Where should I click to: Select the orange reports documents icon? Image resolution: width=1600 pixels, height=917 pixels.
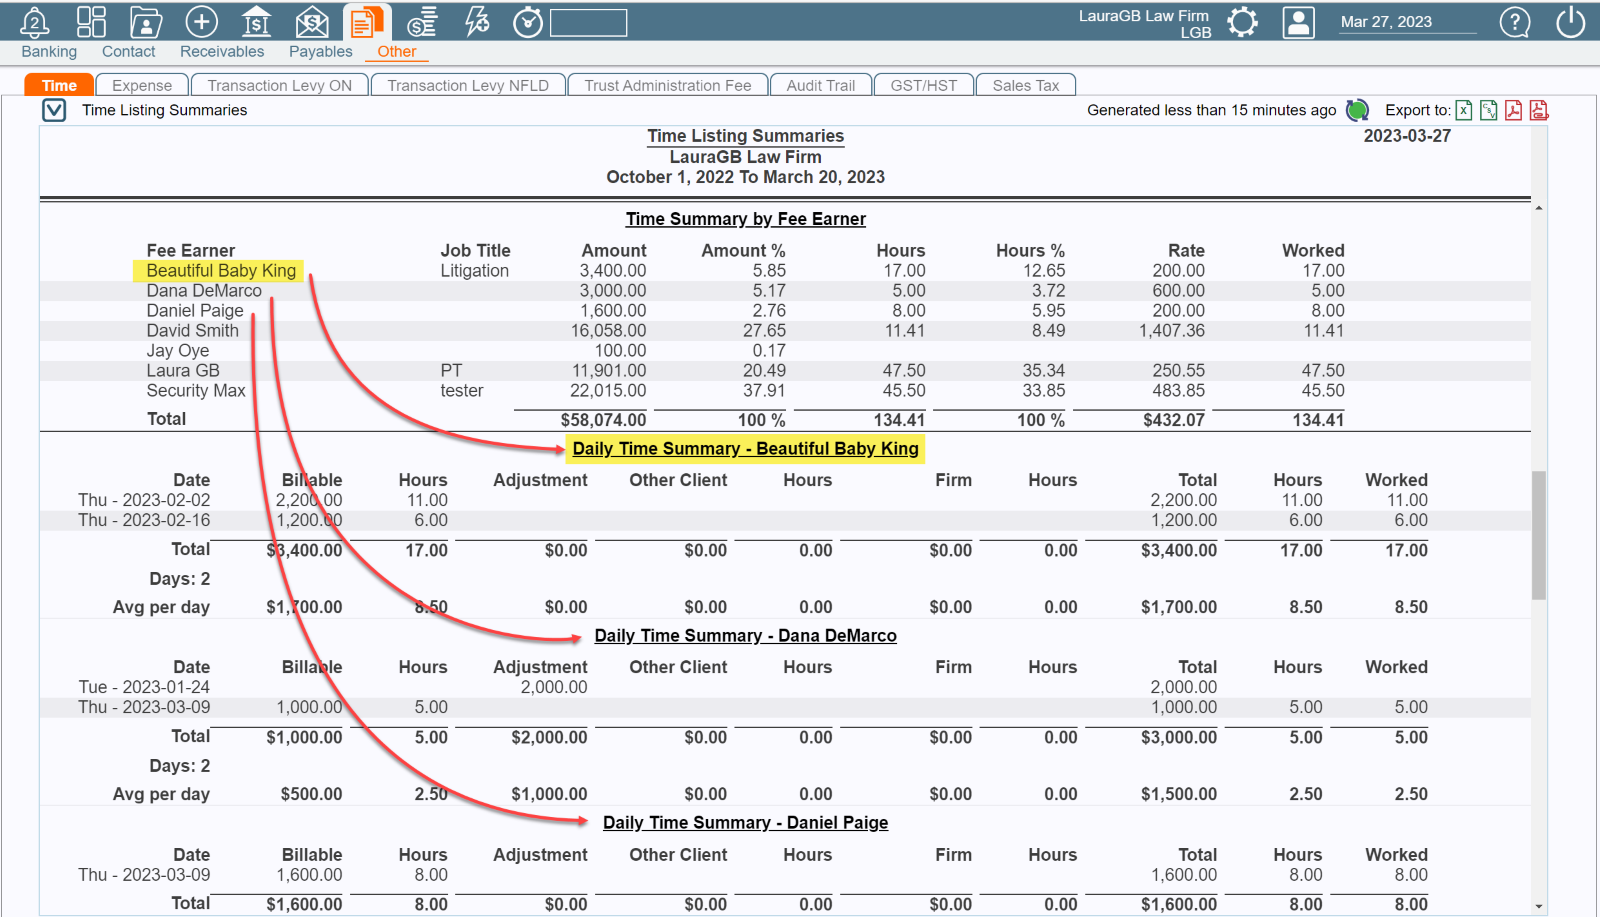pyautogui.click(x=367, y=22)
